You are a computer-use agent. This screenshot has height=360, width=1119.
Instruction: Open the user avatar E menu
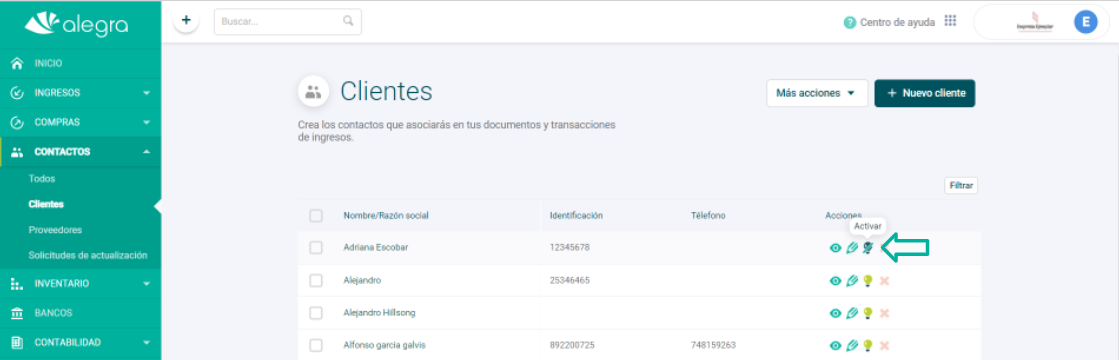1085,23
